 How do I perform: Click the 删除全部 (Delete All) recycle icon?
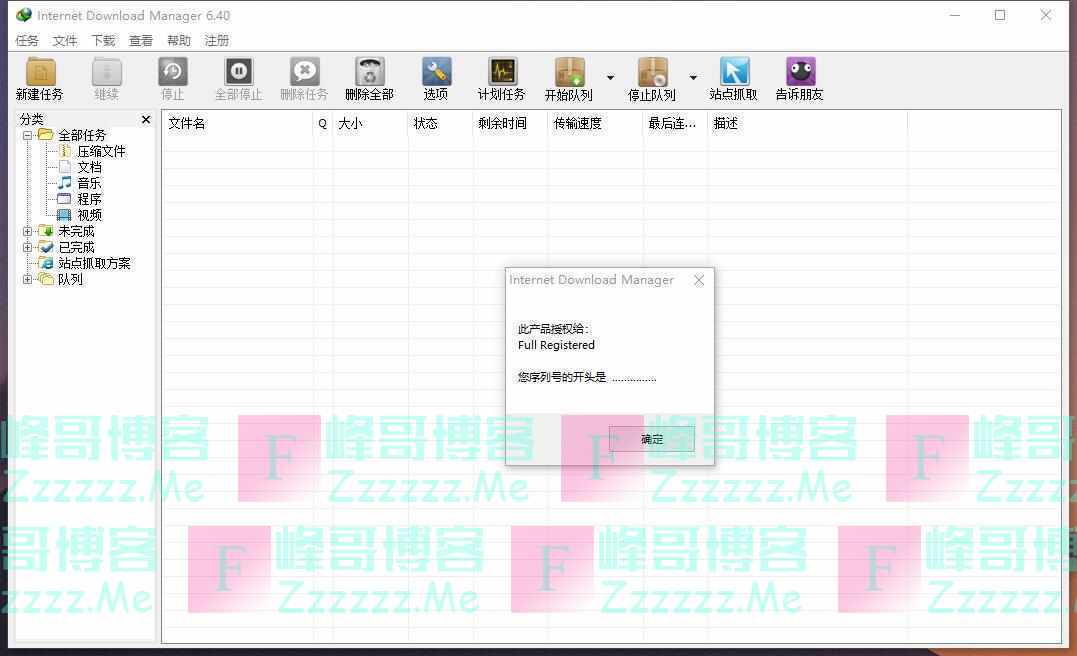370,73
